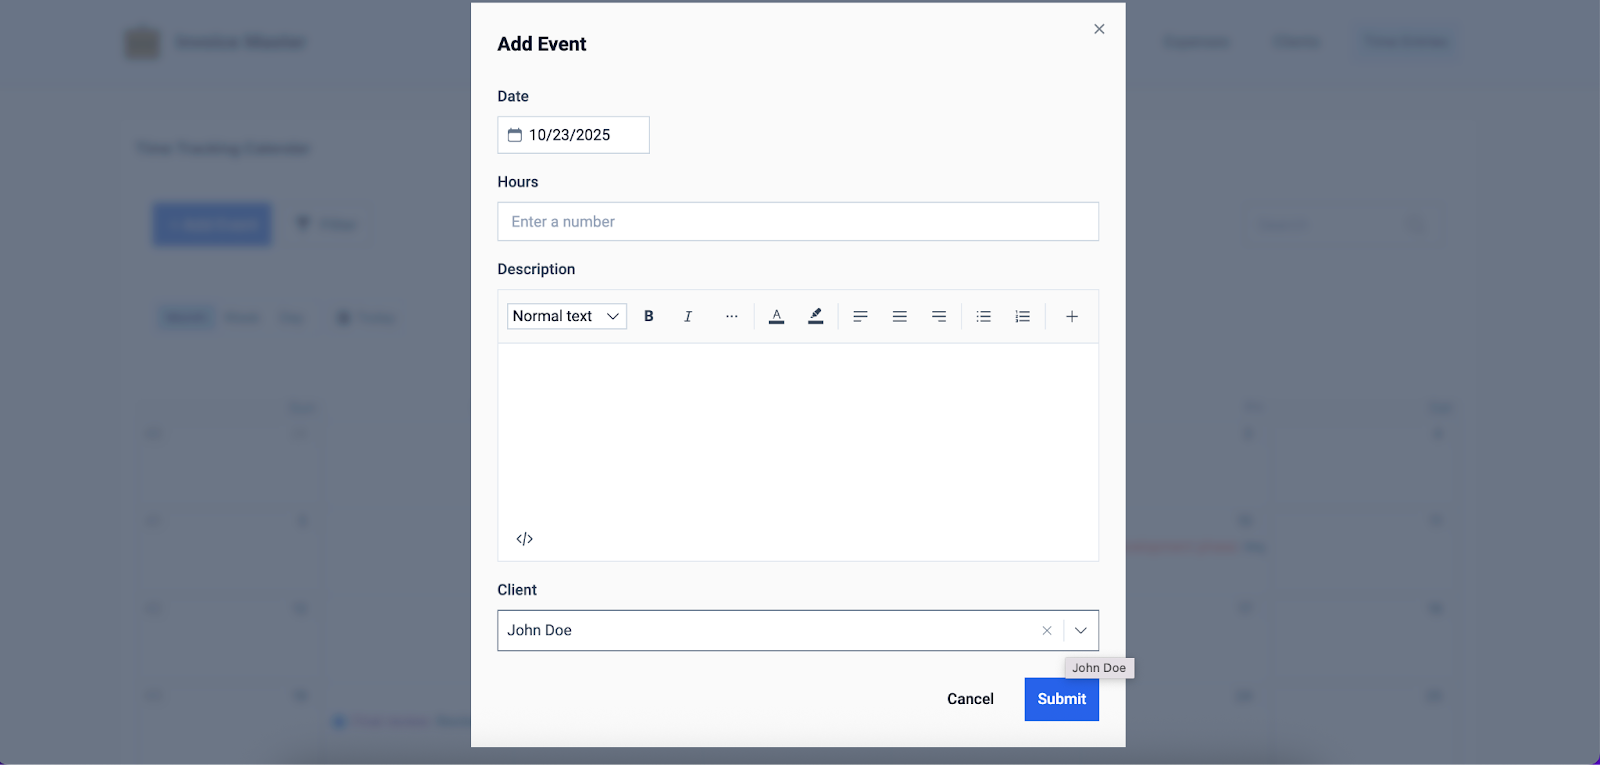This screenshot has width=1600, height=765.
Task: Expand the Client dropdown list
Action: click(x=1080, y=631)
